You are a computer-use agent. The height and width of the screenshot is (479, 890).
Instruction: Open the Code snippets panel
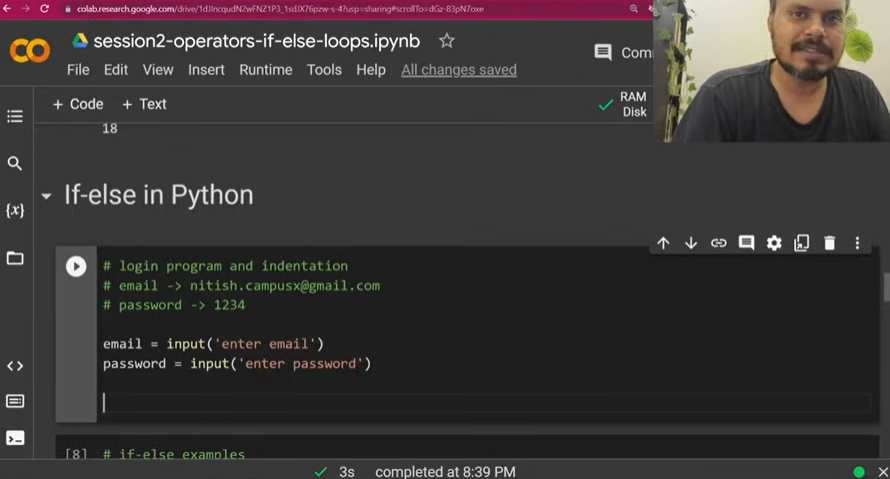(x=15, y=366)
